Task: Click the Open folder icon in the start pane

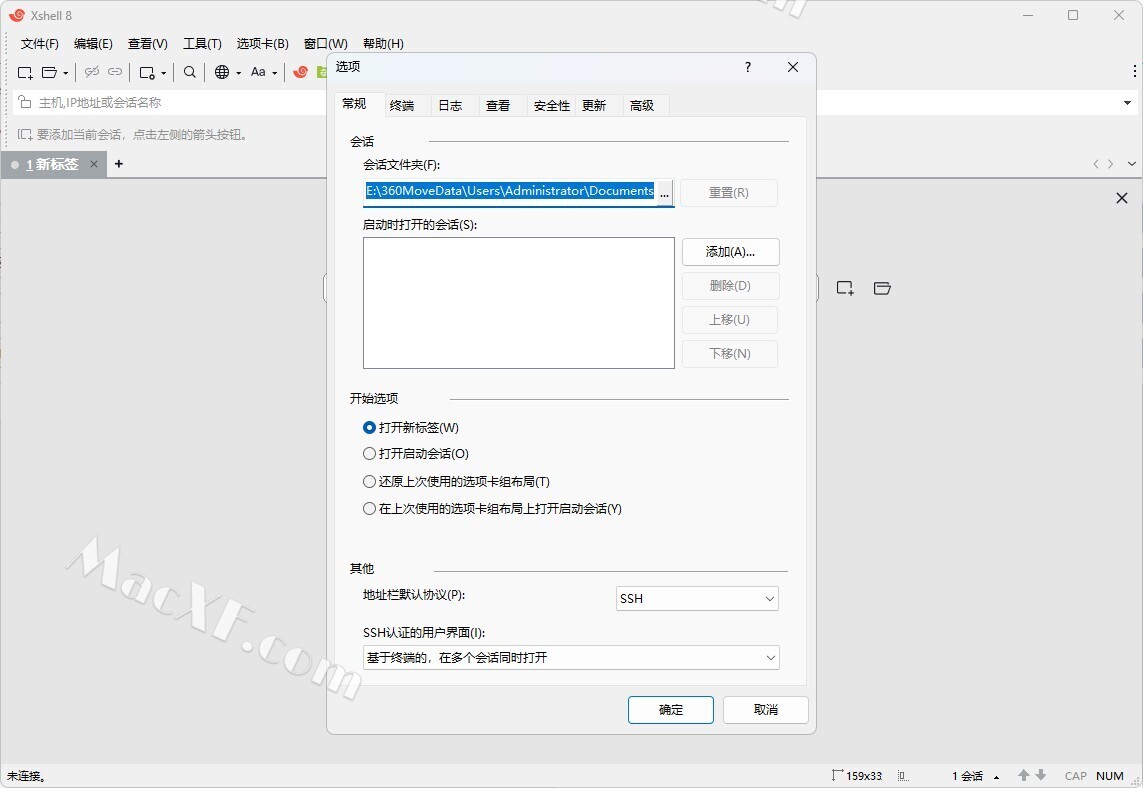Action: point(882,288)
